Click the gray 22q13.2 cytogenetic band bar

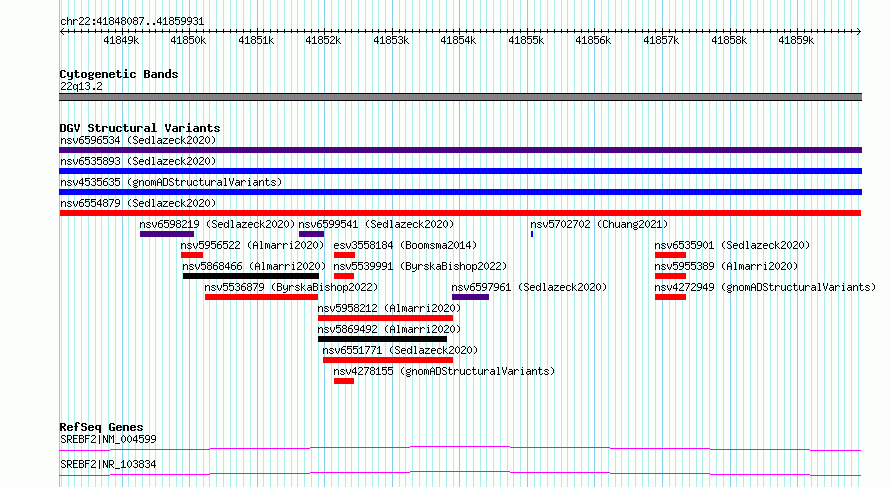pos(460,97)
